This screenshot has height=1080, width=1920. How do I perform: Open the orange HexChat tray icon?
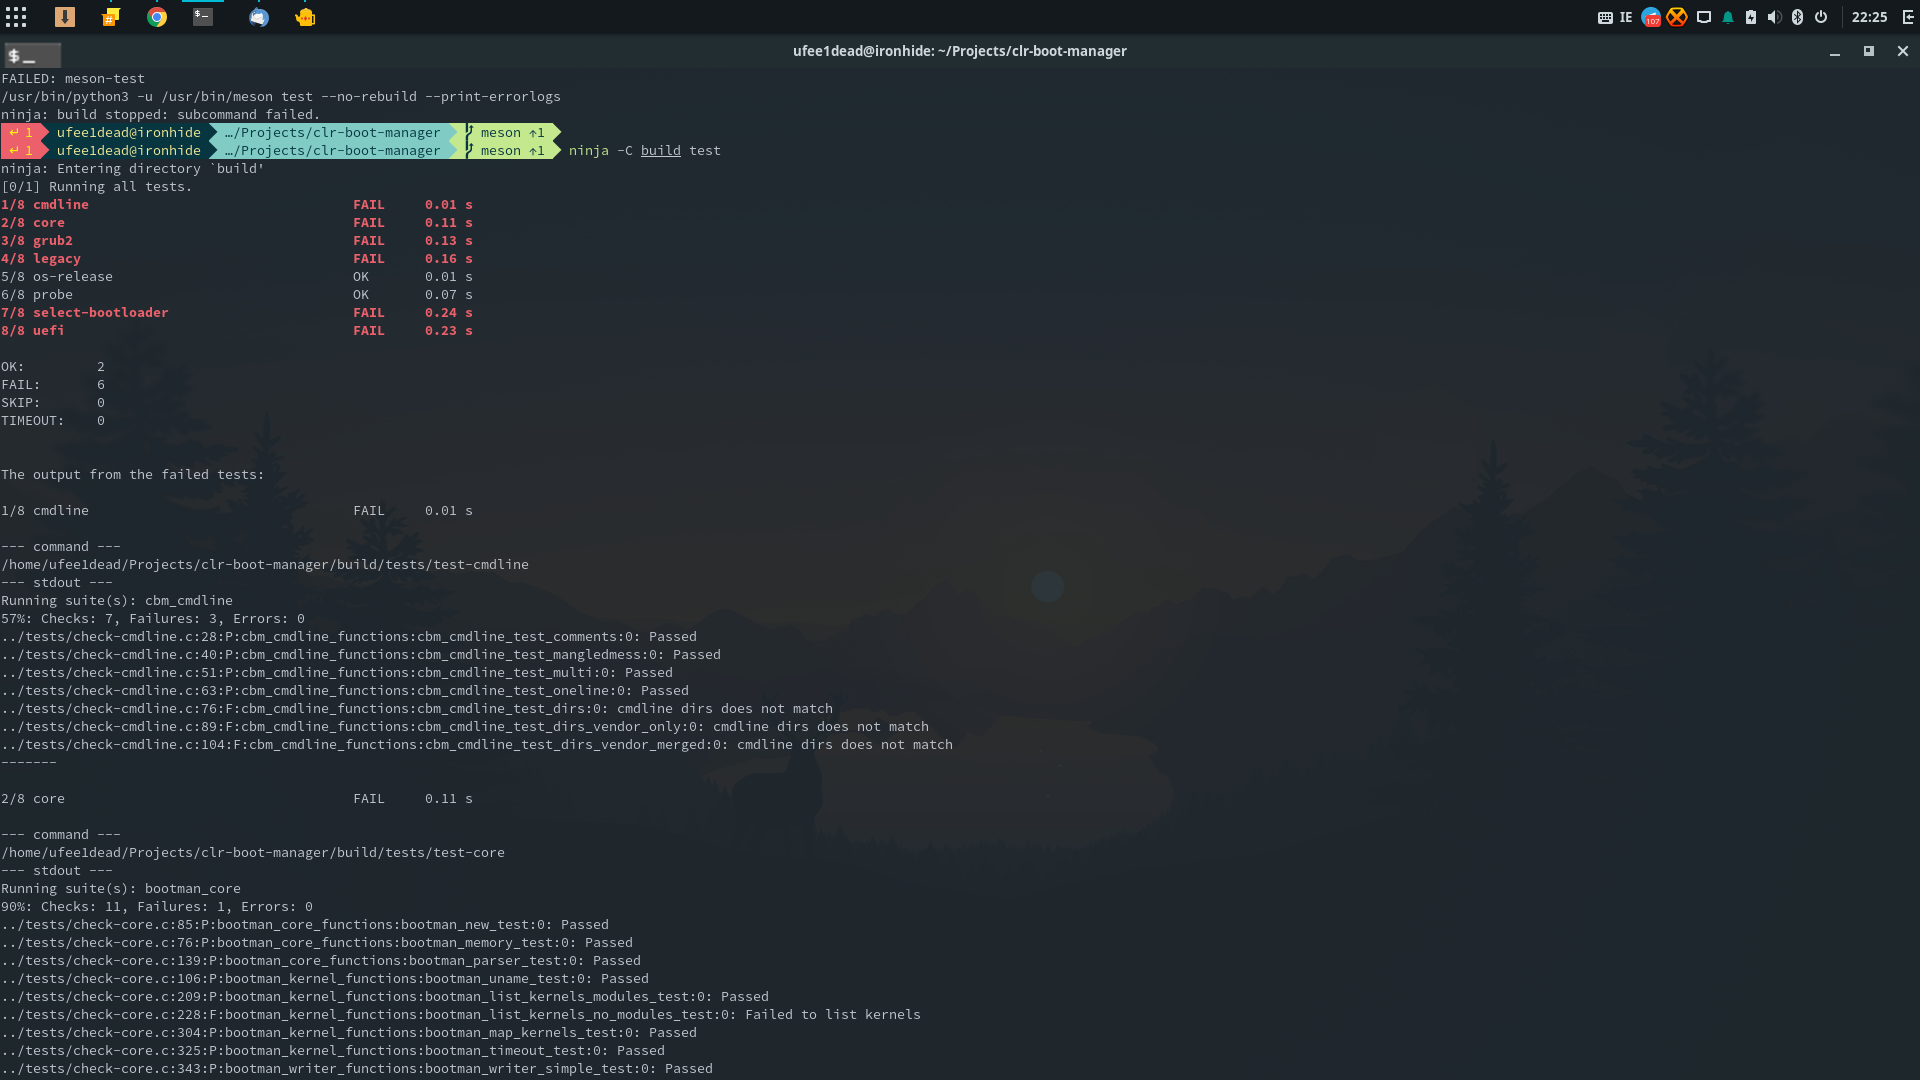pos(1677,17)
